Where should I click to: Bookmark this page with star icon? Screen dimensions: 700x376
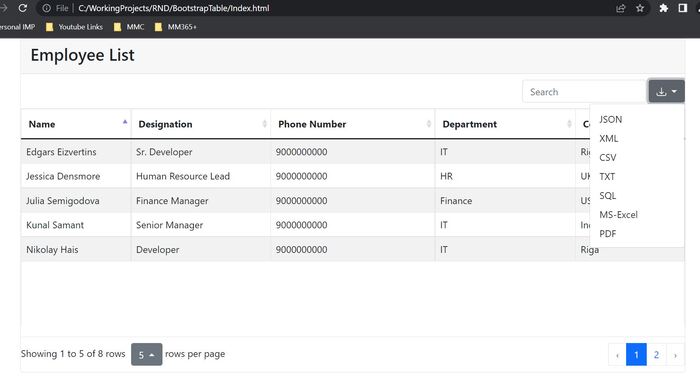640,8
